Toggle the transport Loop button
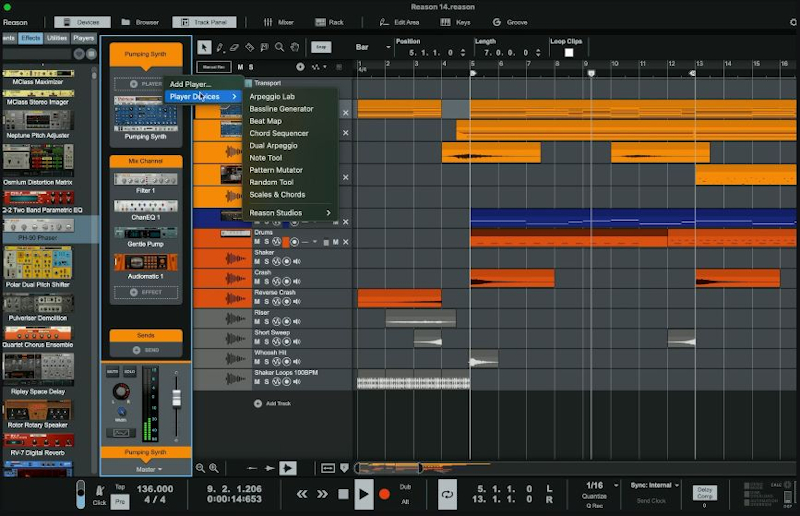 pyautogui.click(x=446, y=493)
